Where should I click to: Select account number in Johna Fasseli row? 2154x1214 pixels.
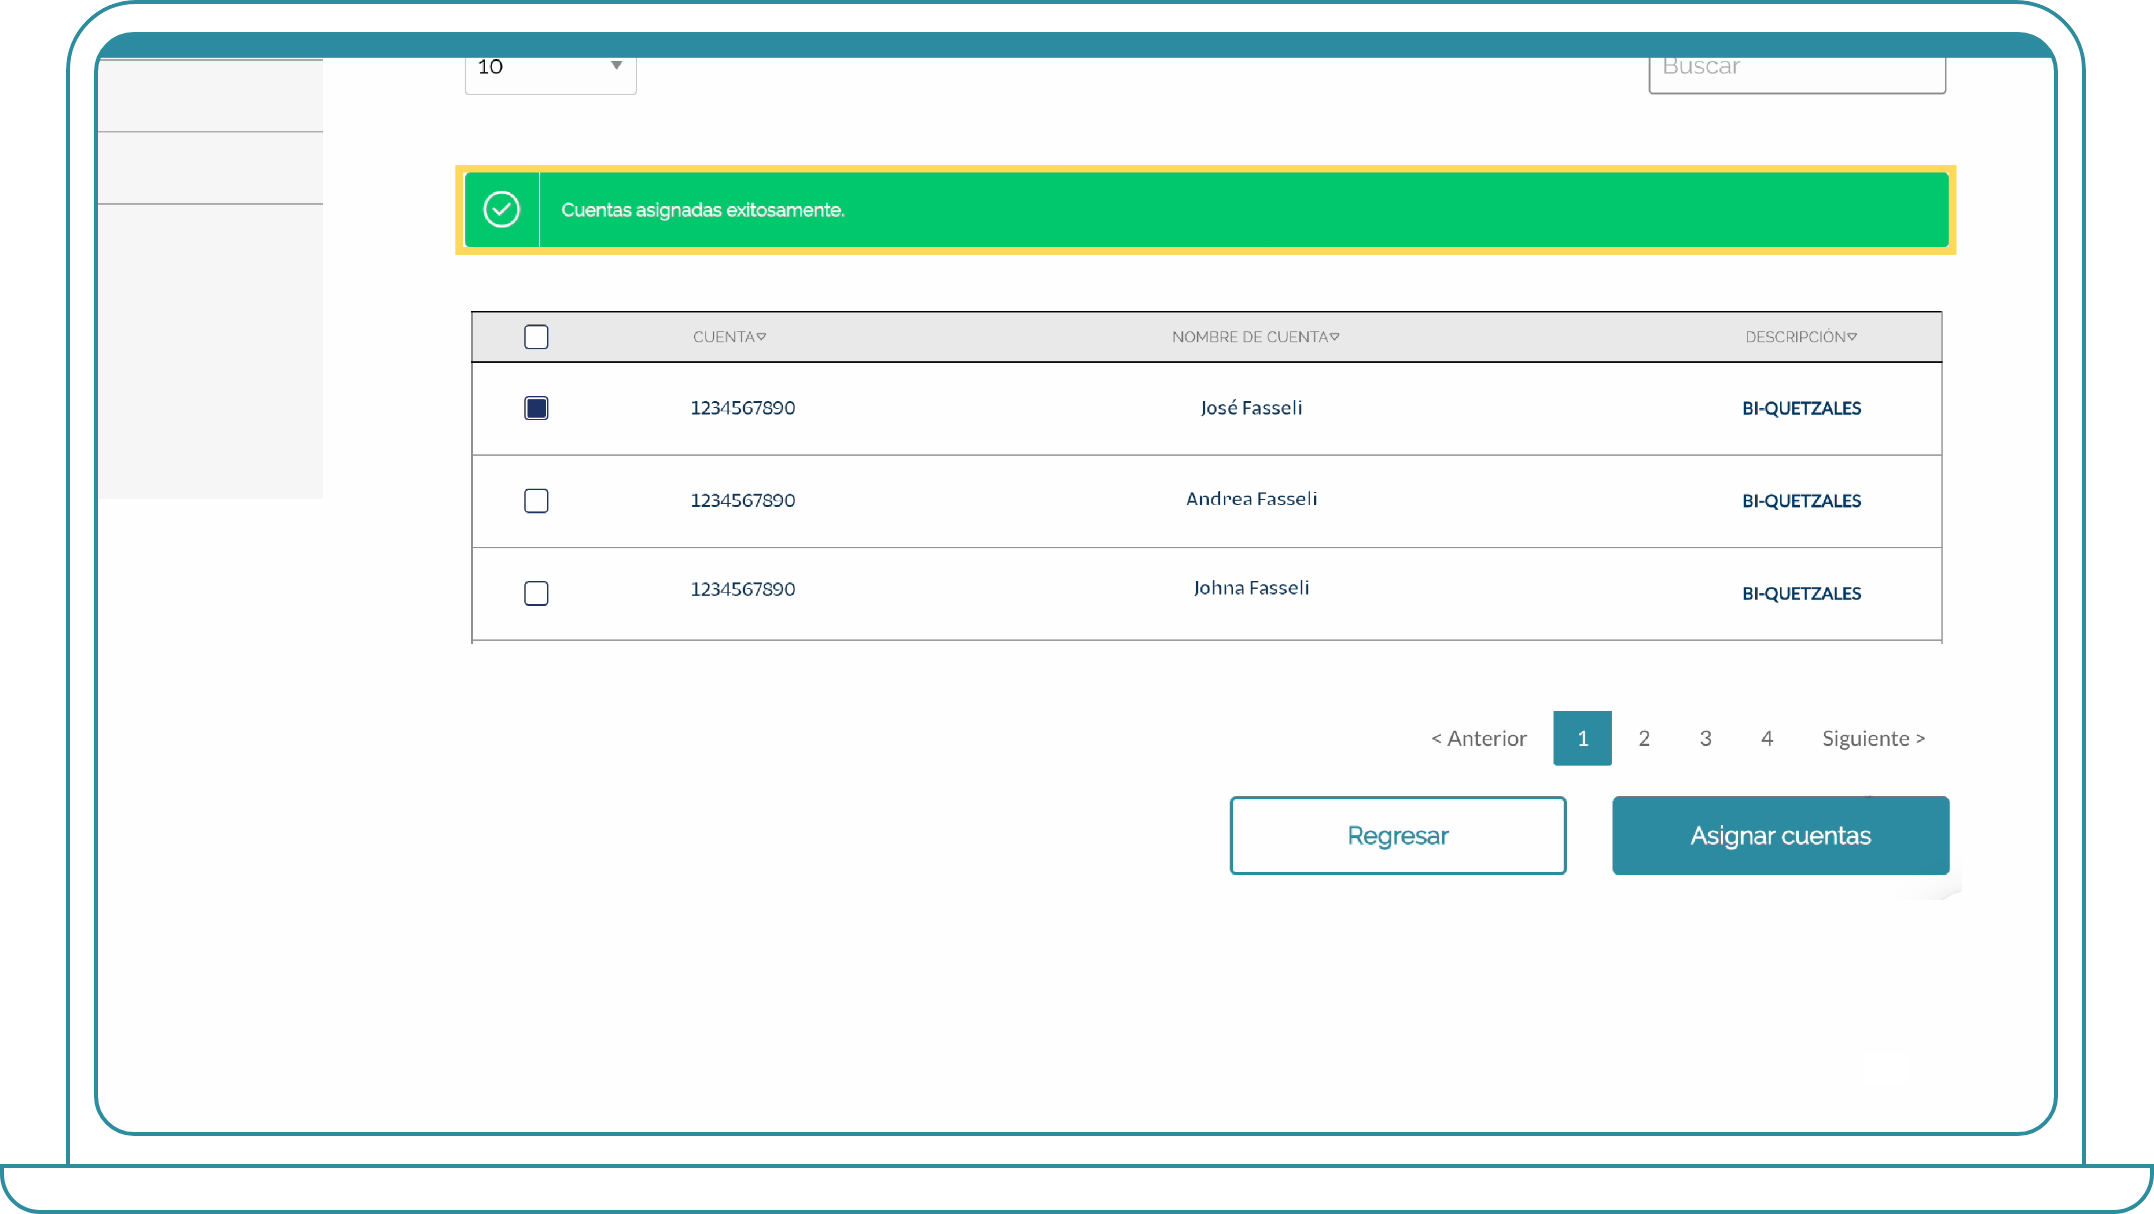click(743, 589)
